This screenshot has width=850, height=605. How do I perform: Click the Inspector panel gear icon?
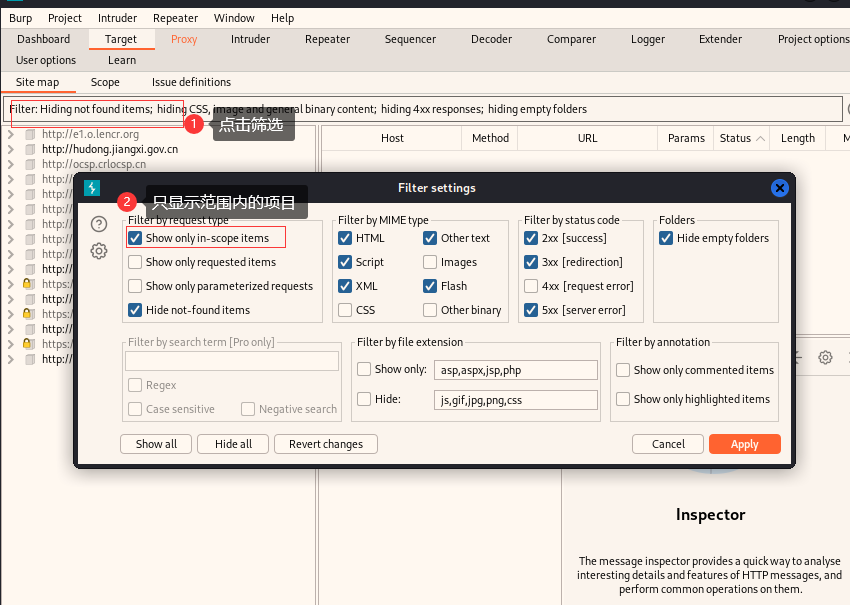pos(825,357)
